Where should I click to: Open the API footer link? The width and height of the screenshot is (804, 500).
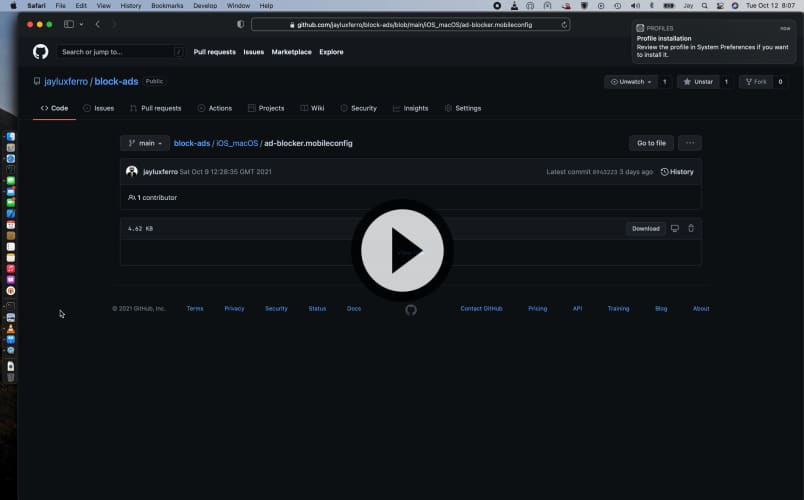[x=577, y=309]
